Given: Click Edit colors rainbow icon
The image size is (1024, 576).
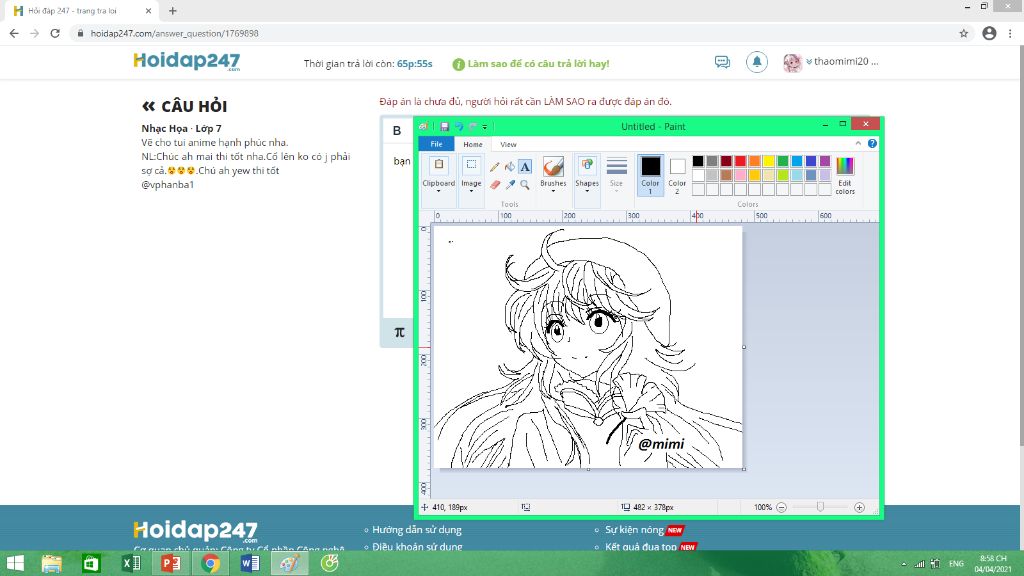Looking at the screenshot, I should click(844, 167).
